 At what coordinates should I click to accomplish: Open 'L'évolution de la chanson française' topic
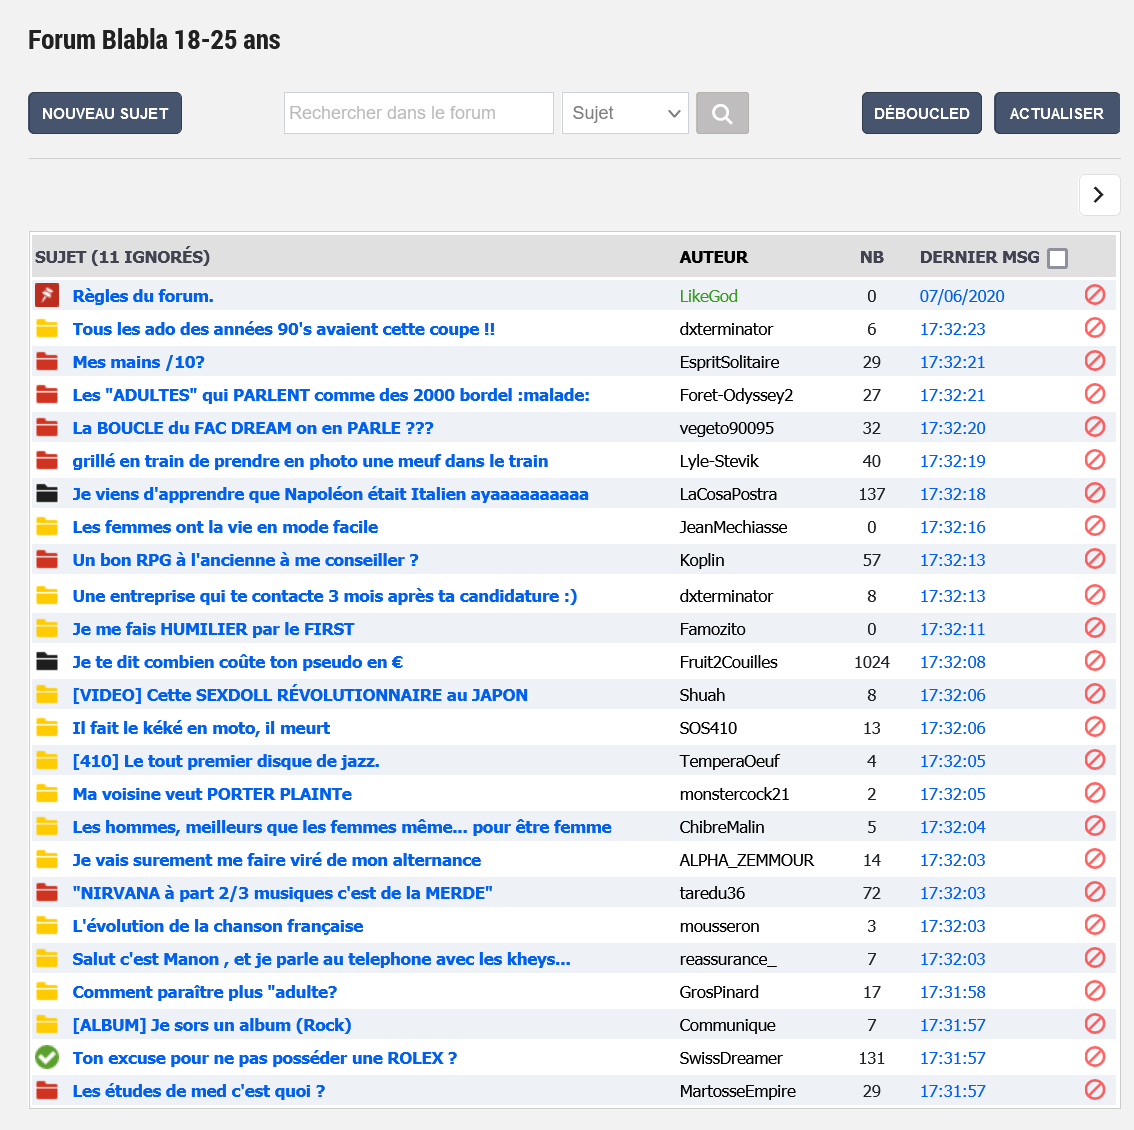[218, 926]
